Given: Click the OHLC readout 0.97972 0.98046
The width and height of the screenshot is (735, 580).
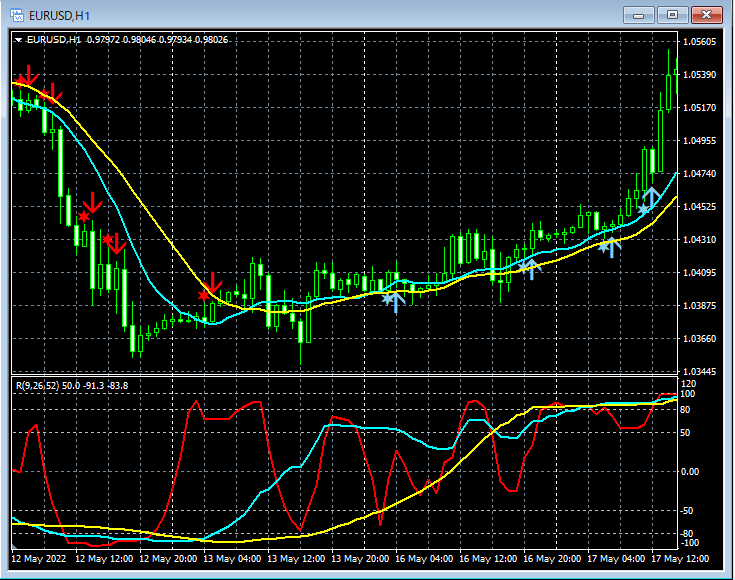Looking at the screenshot, I should [x=122, y=40].
